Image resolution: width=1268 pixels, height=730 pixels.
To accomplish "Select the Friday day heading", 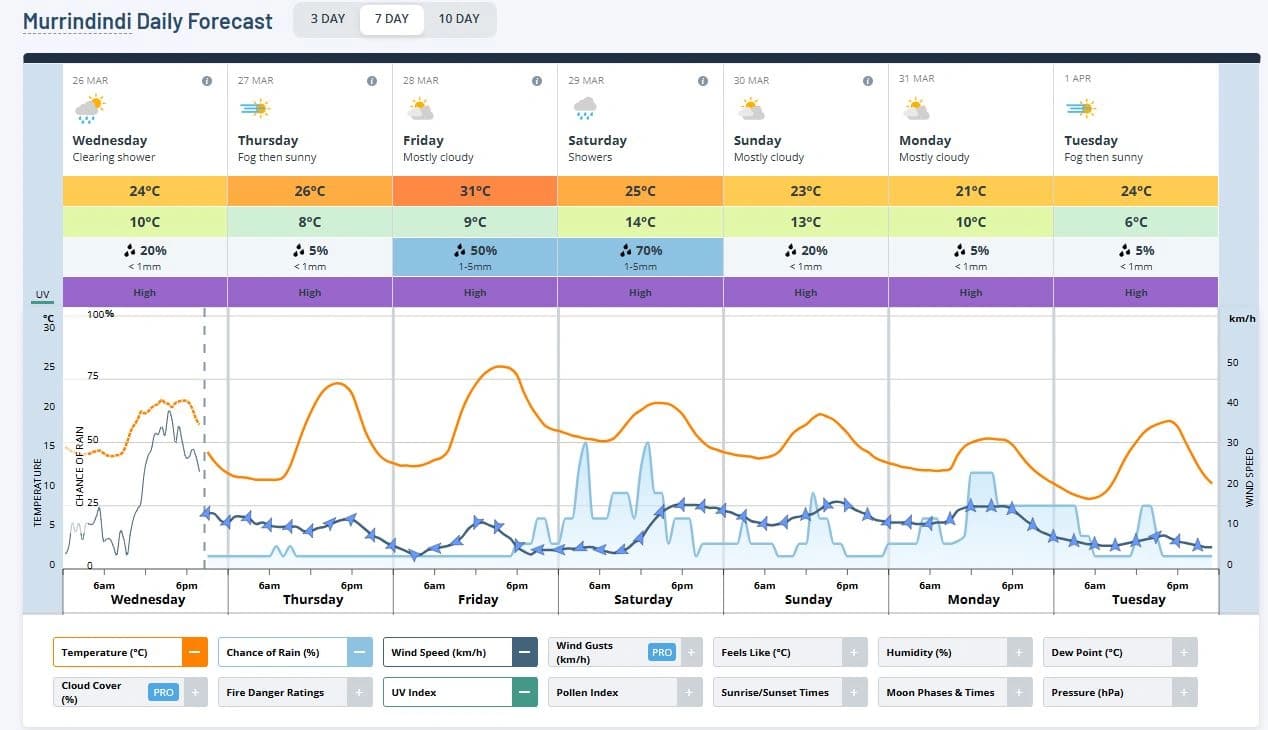I will pyautogui.click(x=423, y=141).
